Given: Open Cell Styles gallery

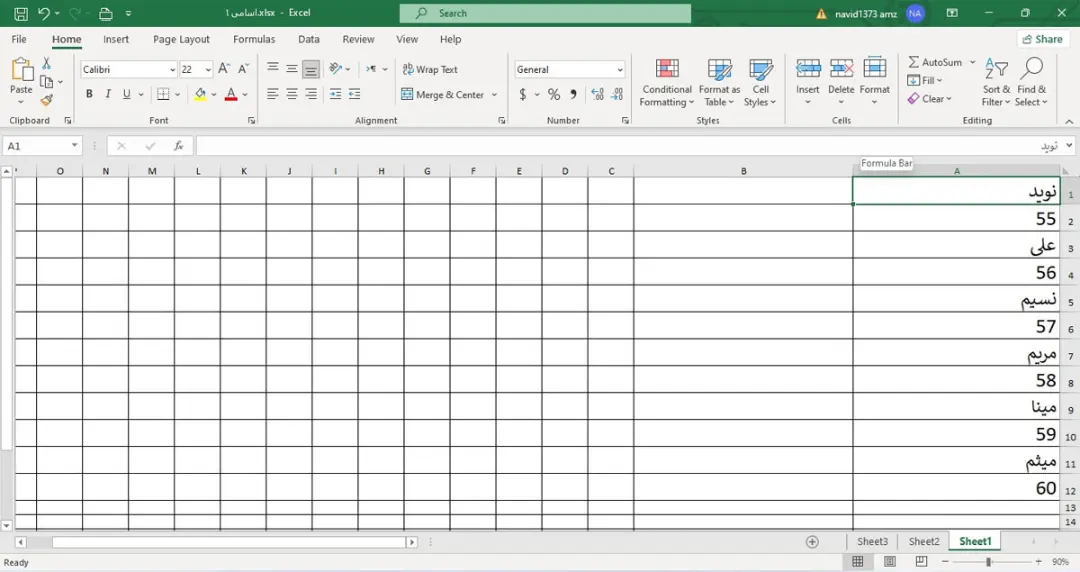Looking at the screenshot, I should tap(760, 83).
